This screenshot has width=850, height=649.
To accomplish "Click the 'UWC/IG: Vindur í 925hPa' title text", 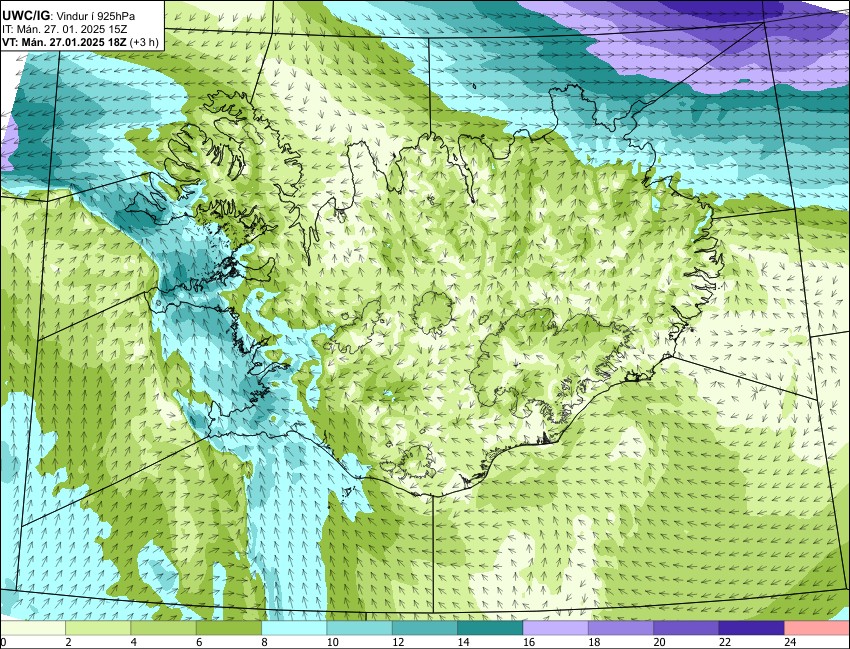I will point(69,16).
